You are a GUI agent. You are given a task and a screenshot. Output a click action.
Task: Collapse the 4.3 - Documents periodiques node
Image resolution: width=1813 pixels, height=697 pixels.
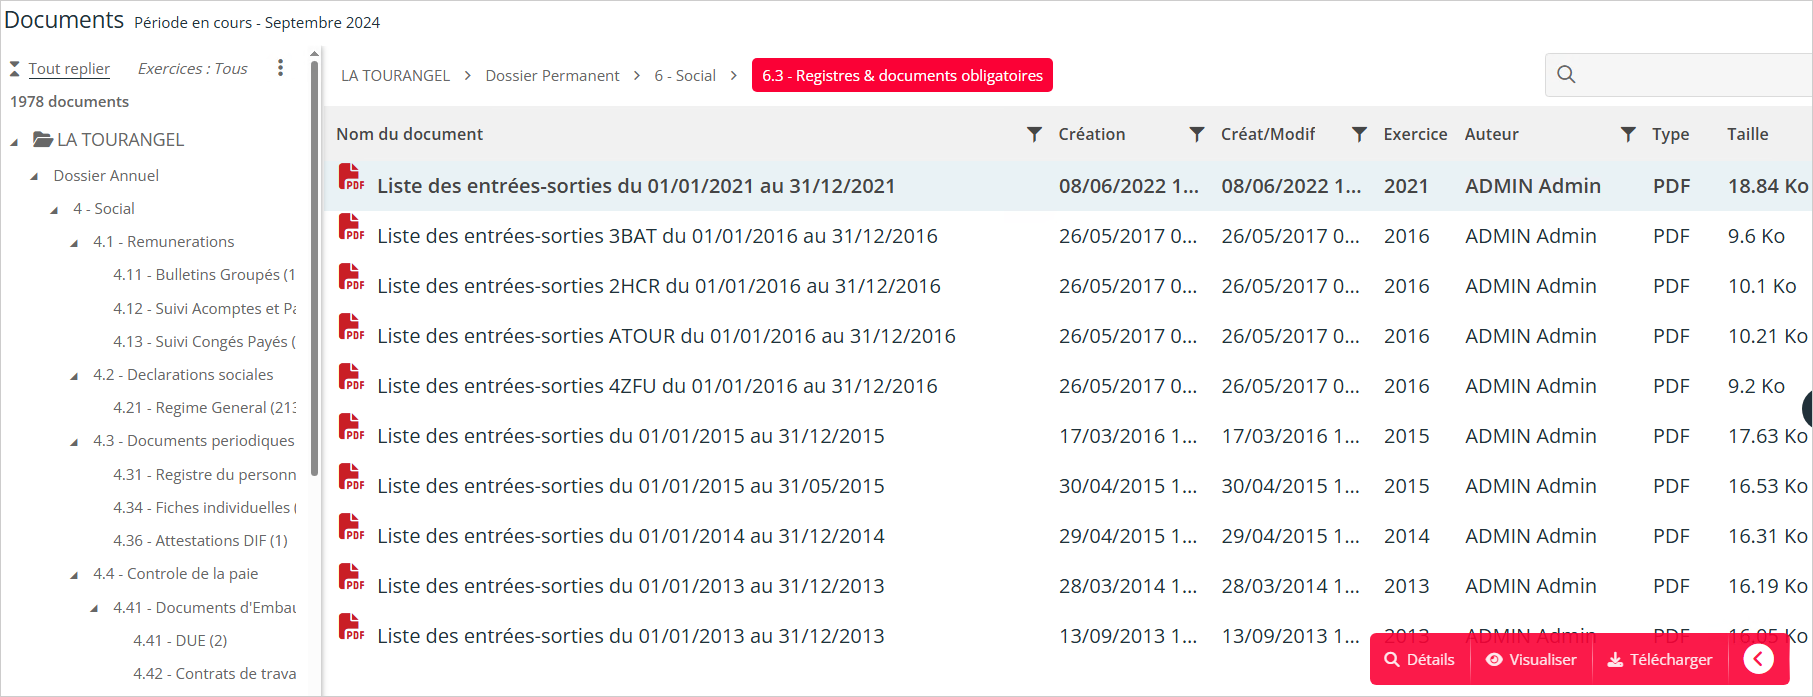point(74,442)
